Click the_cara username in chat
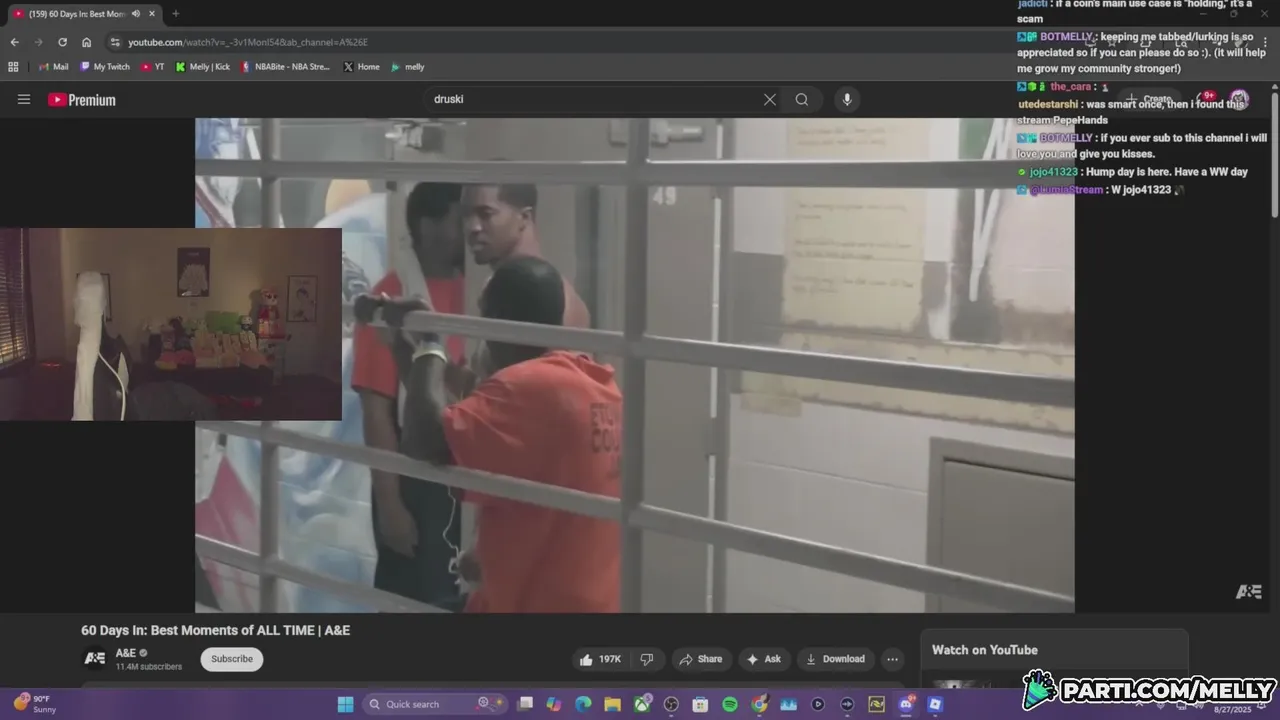This screenshot has width=1280, height=720. pos(1070,87)
